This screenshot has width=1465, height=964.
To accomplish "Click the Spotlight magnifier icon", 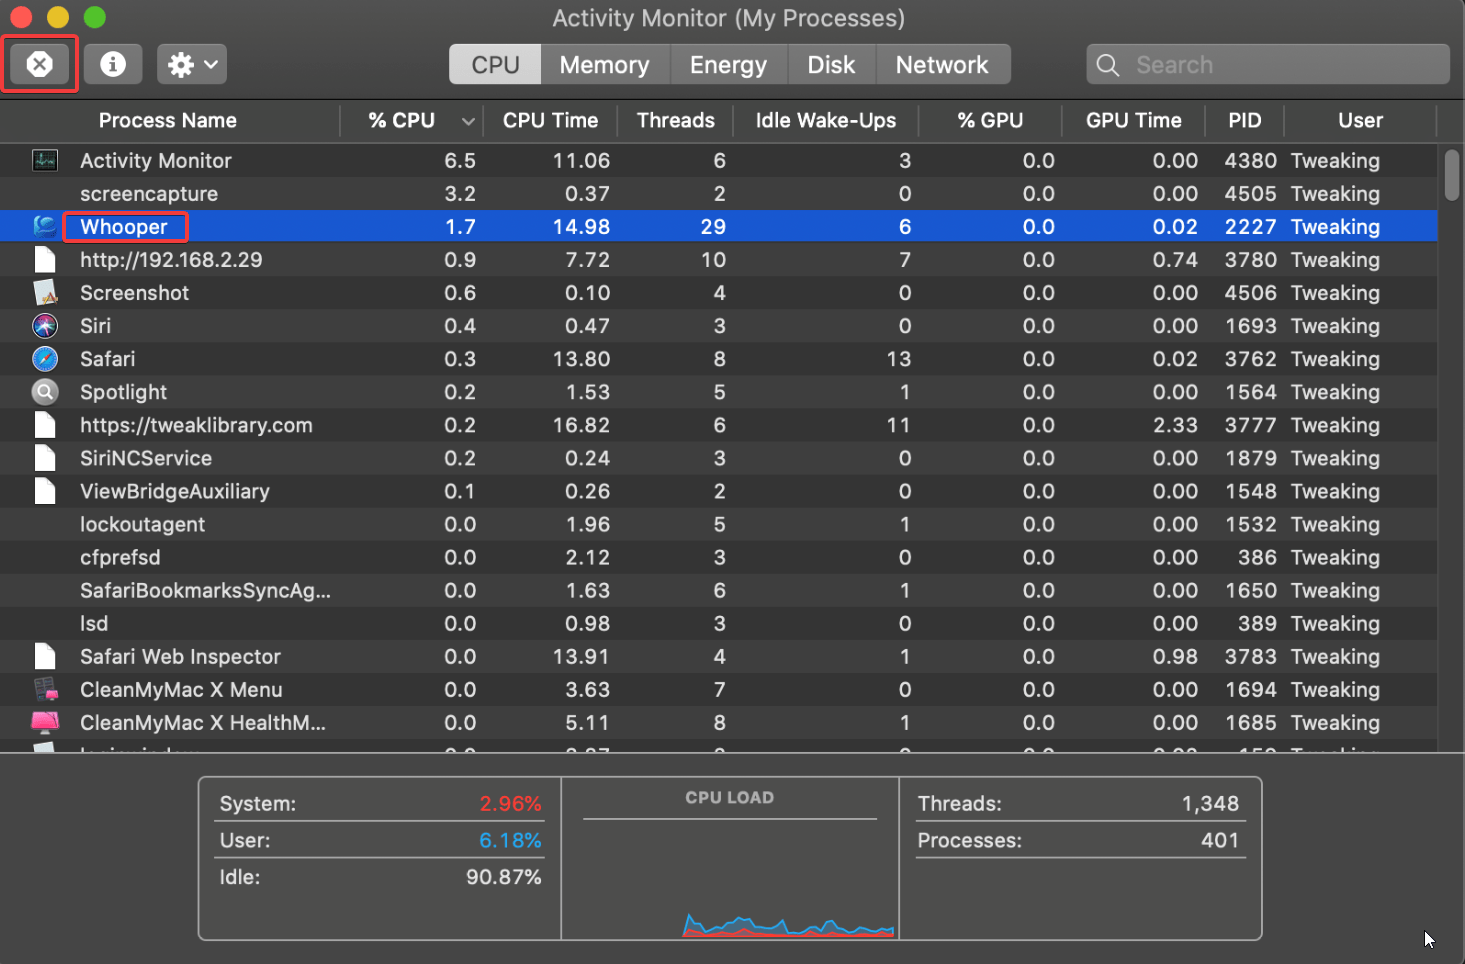I will (45, 392).
